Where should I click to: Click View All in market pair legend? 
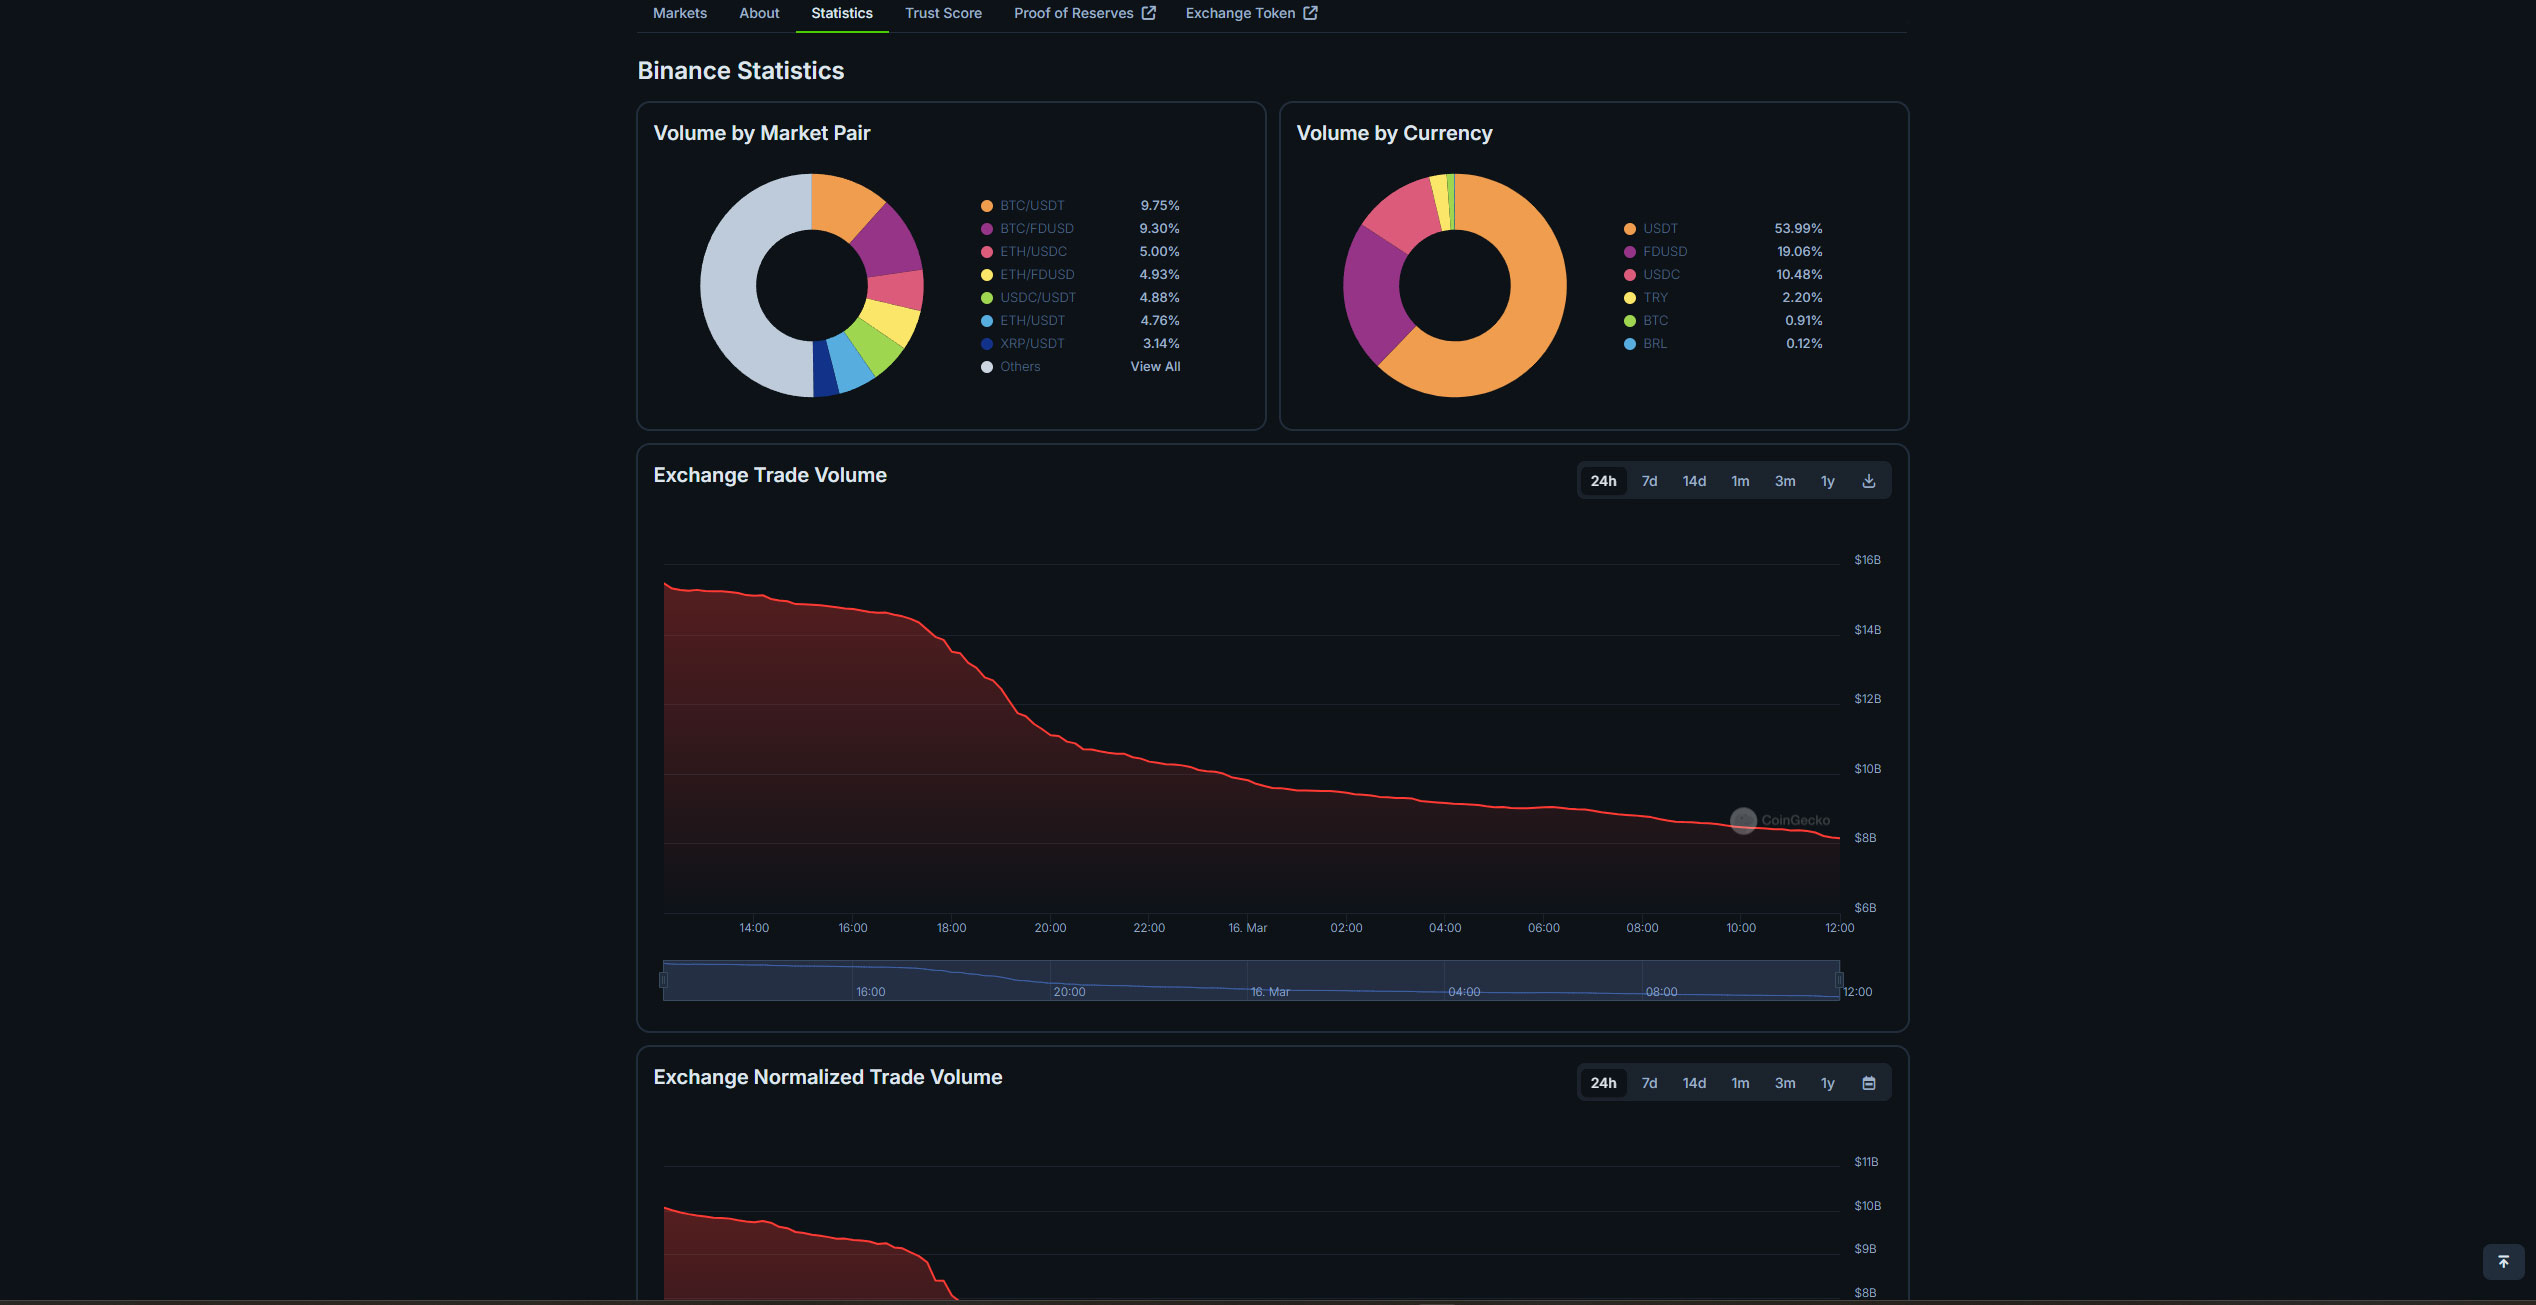1155,367
